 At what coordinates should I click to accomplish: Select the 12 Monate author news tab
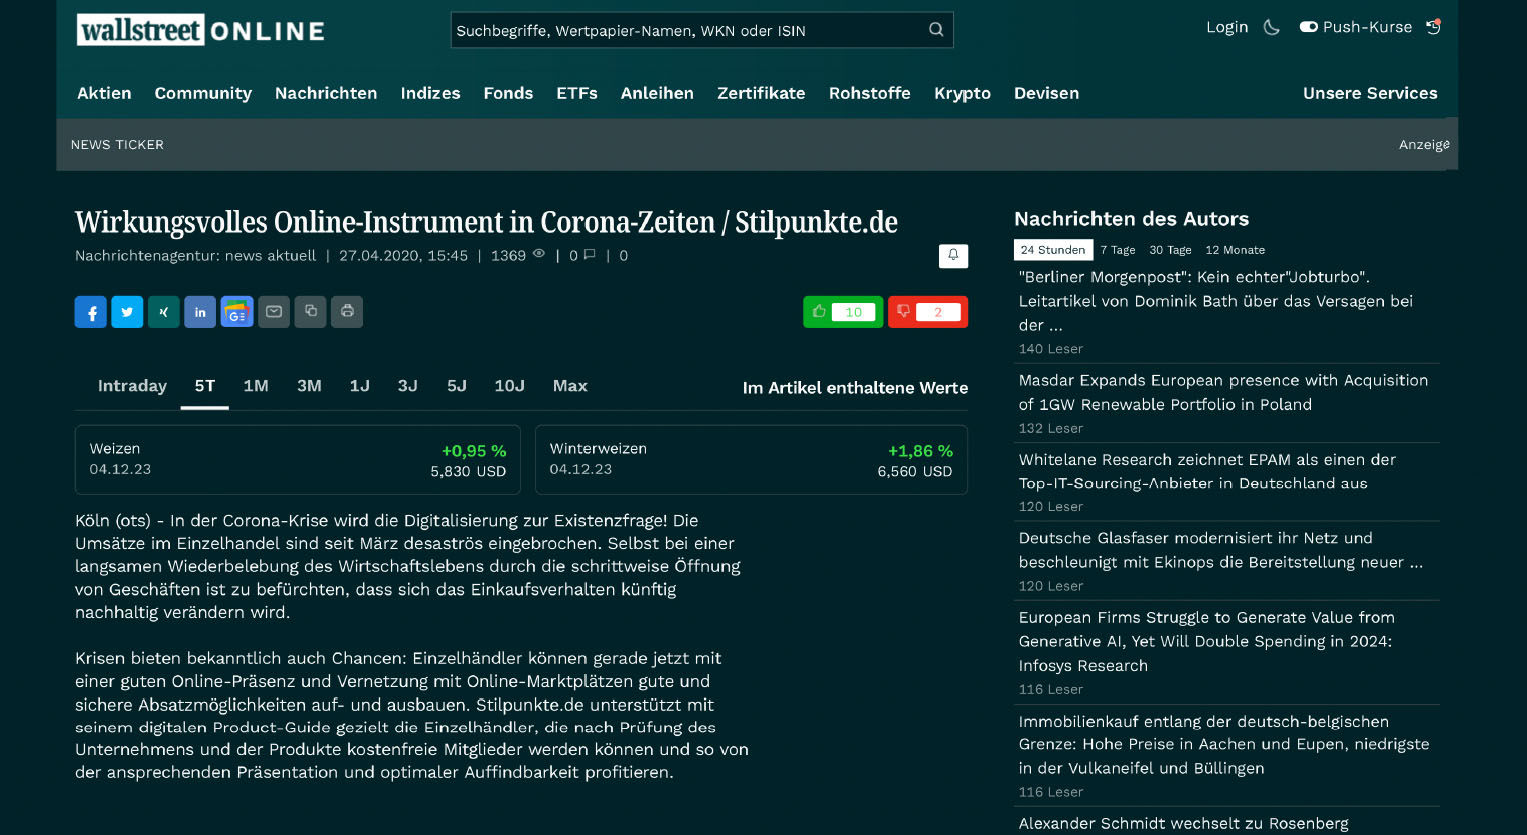(1235, 250)
